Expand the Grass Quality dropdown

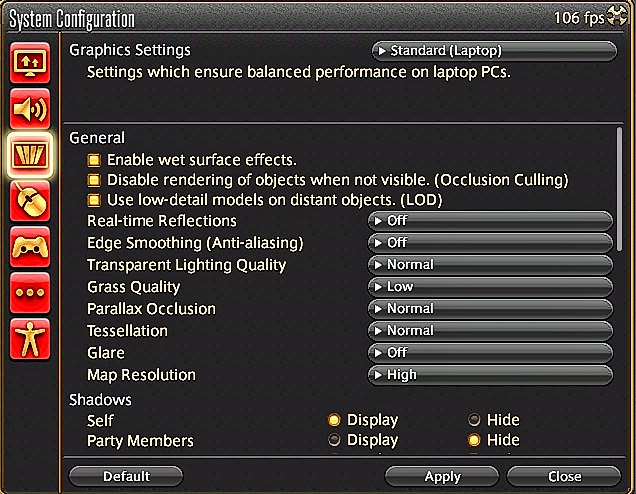point(490,287)
